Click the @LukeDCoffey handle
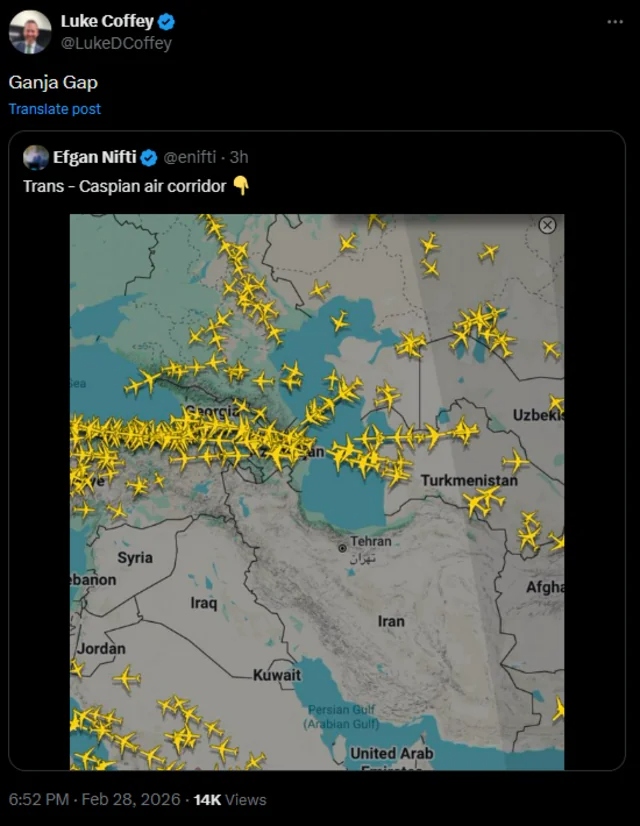 116,43
